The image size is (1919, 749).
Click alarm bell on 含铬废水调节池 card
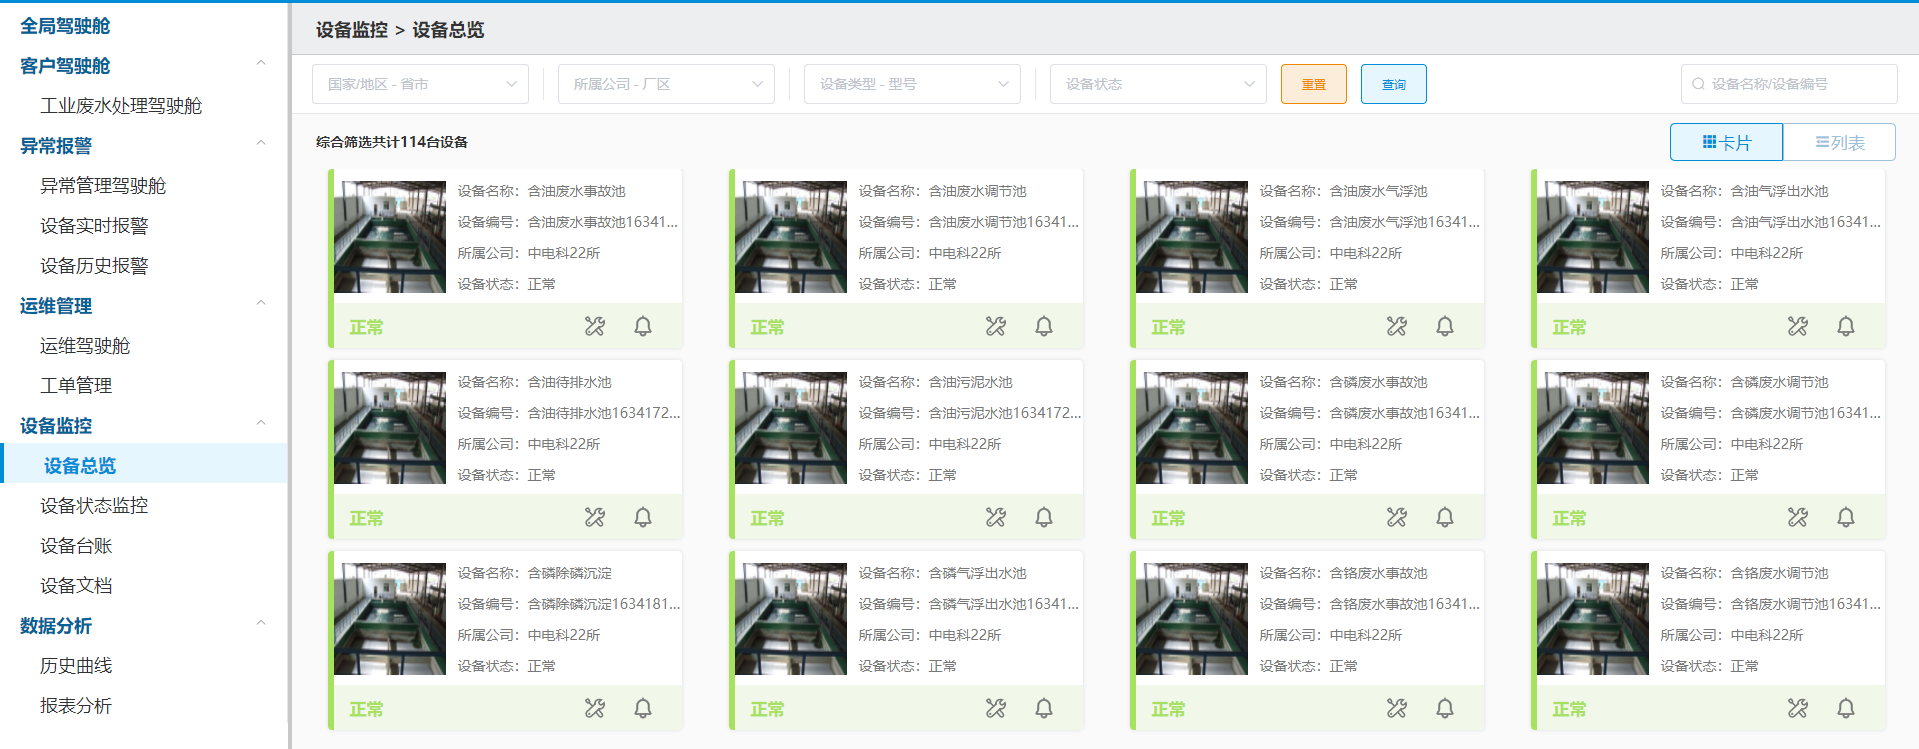[x=1846, y=708]
